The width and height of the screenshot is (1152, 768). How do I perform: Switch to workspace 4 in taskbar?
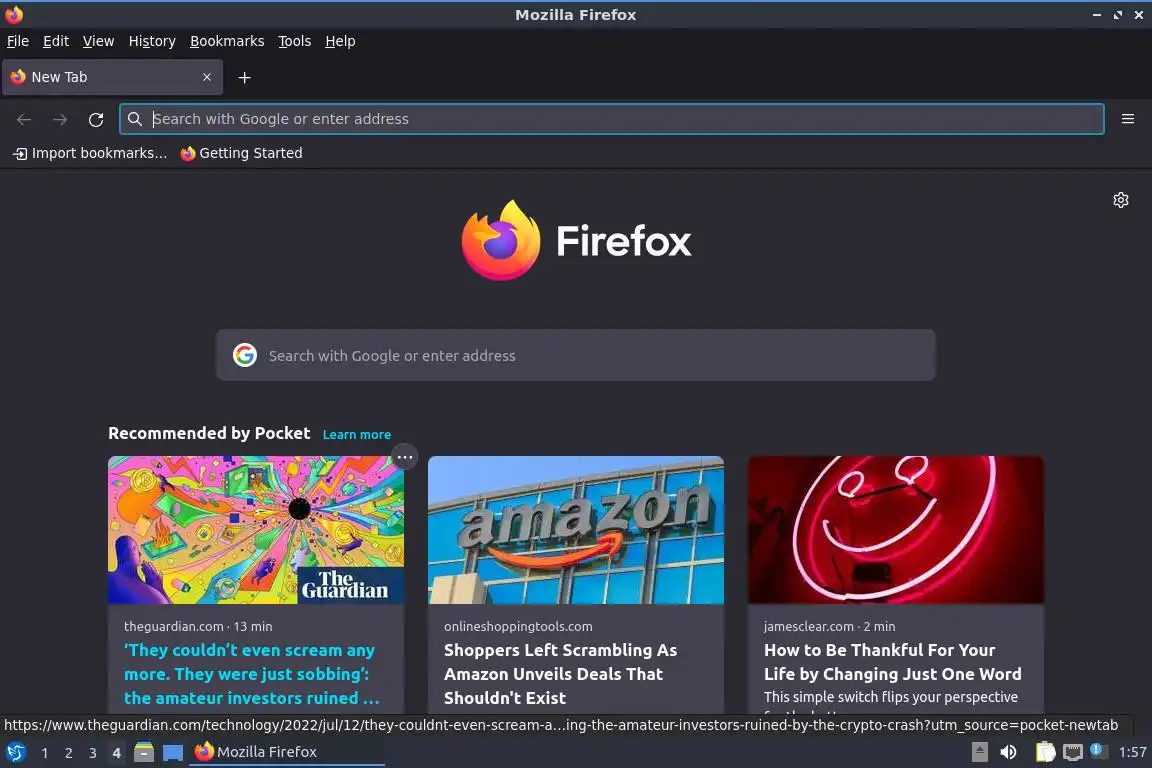click(116, 753)
